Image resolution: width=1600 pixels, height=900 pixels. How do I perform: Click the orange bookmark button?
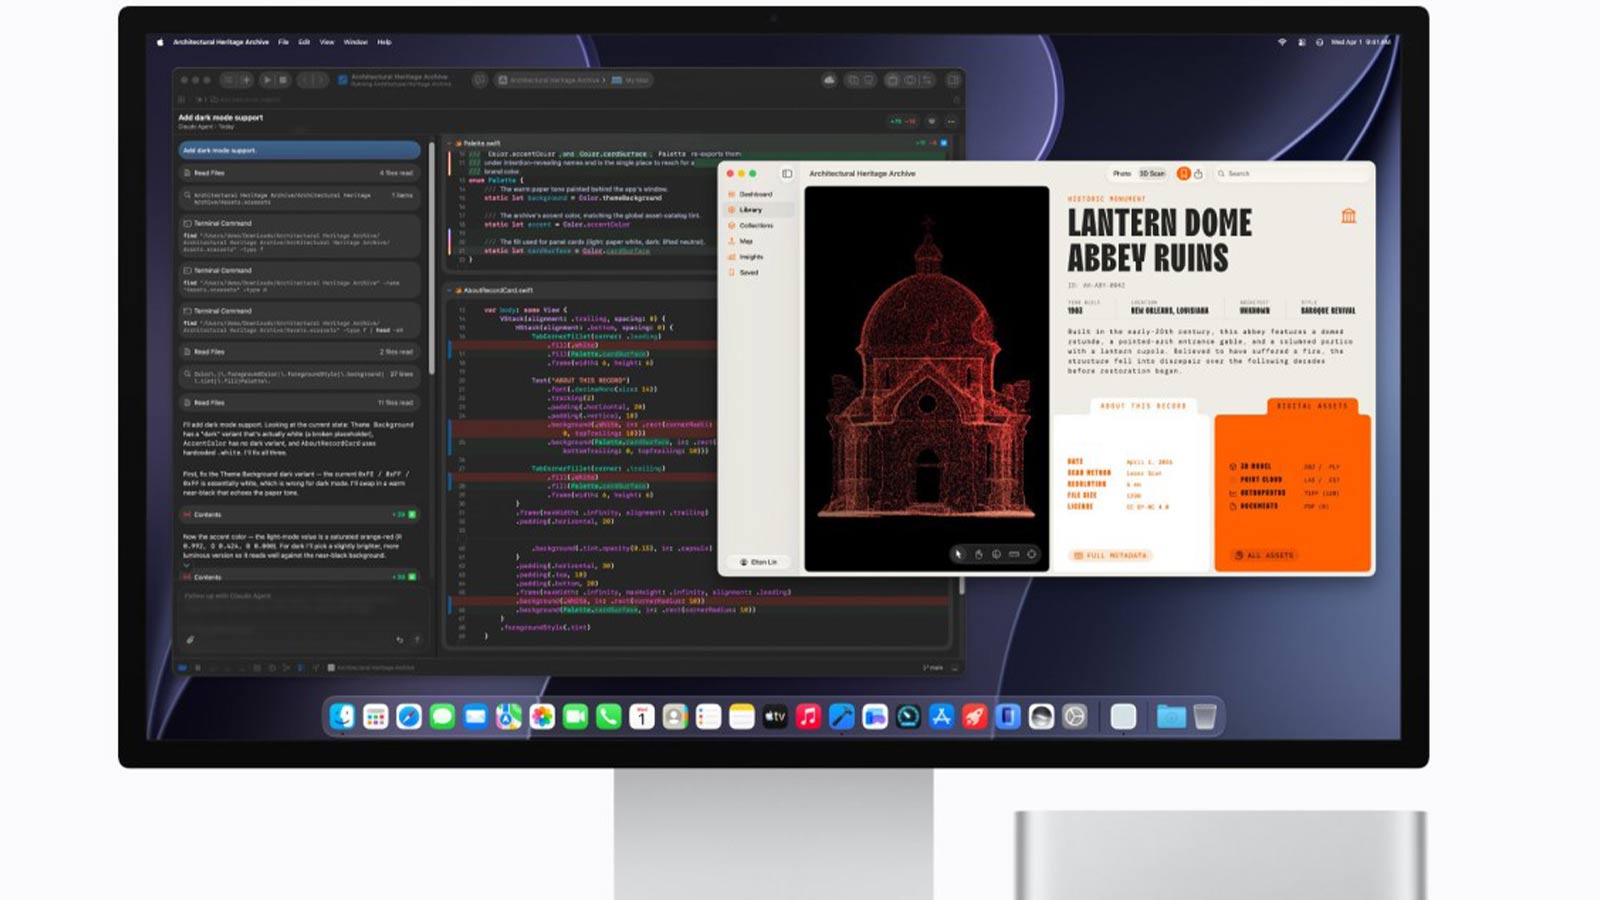1183,174
